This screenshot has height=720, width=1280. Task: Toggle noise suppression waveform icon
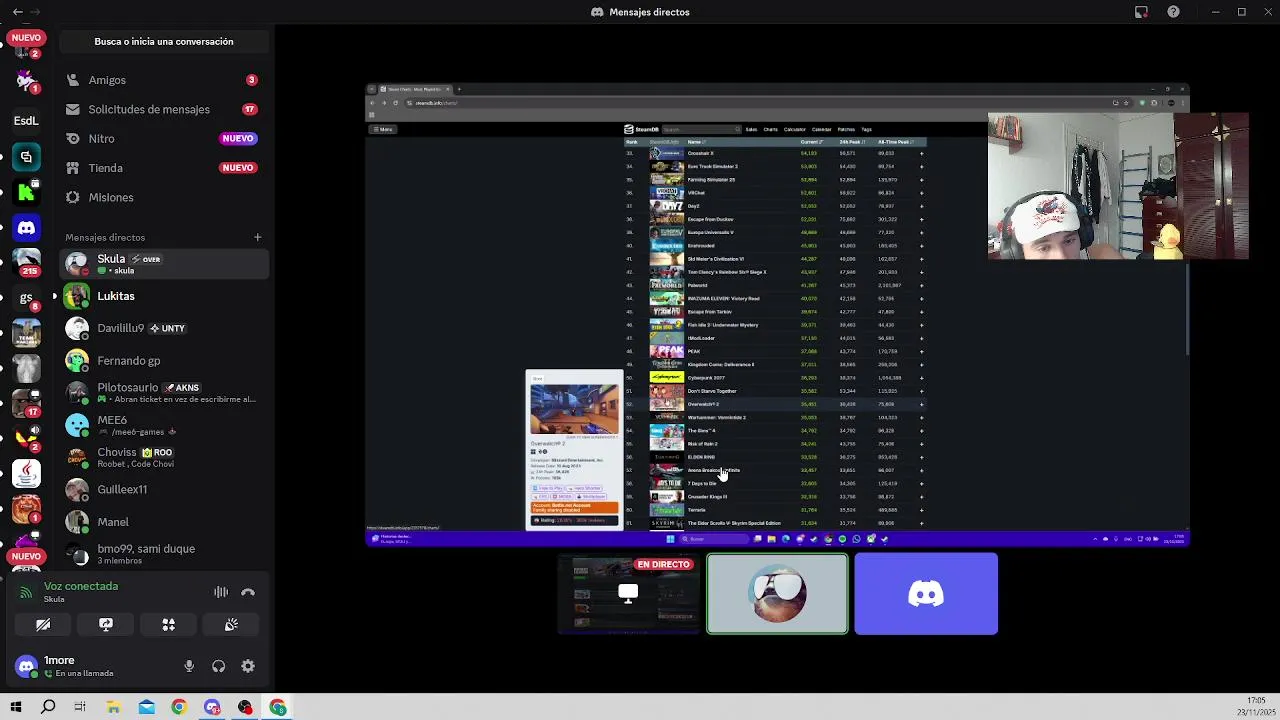pos(220,592)
